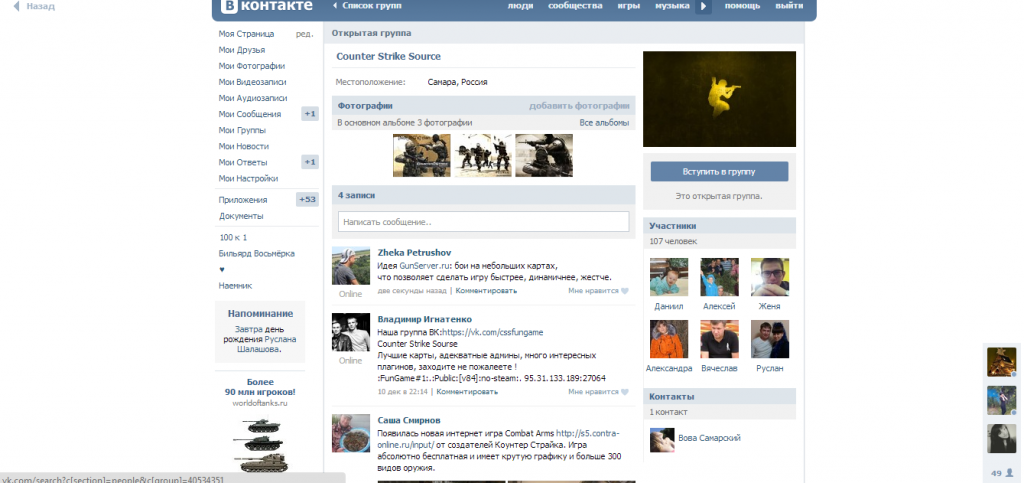Screen dimensions: 1024x483
Task: Click contact Вова Самарский's avatar
Action: tap(661, 439)
